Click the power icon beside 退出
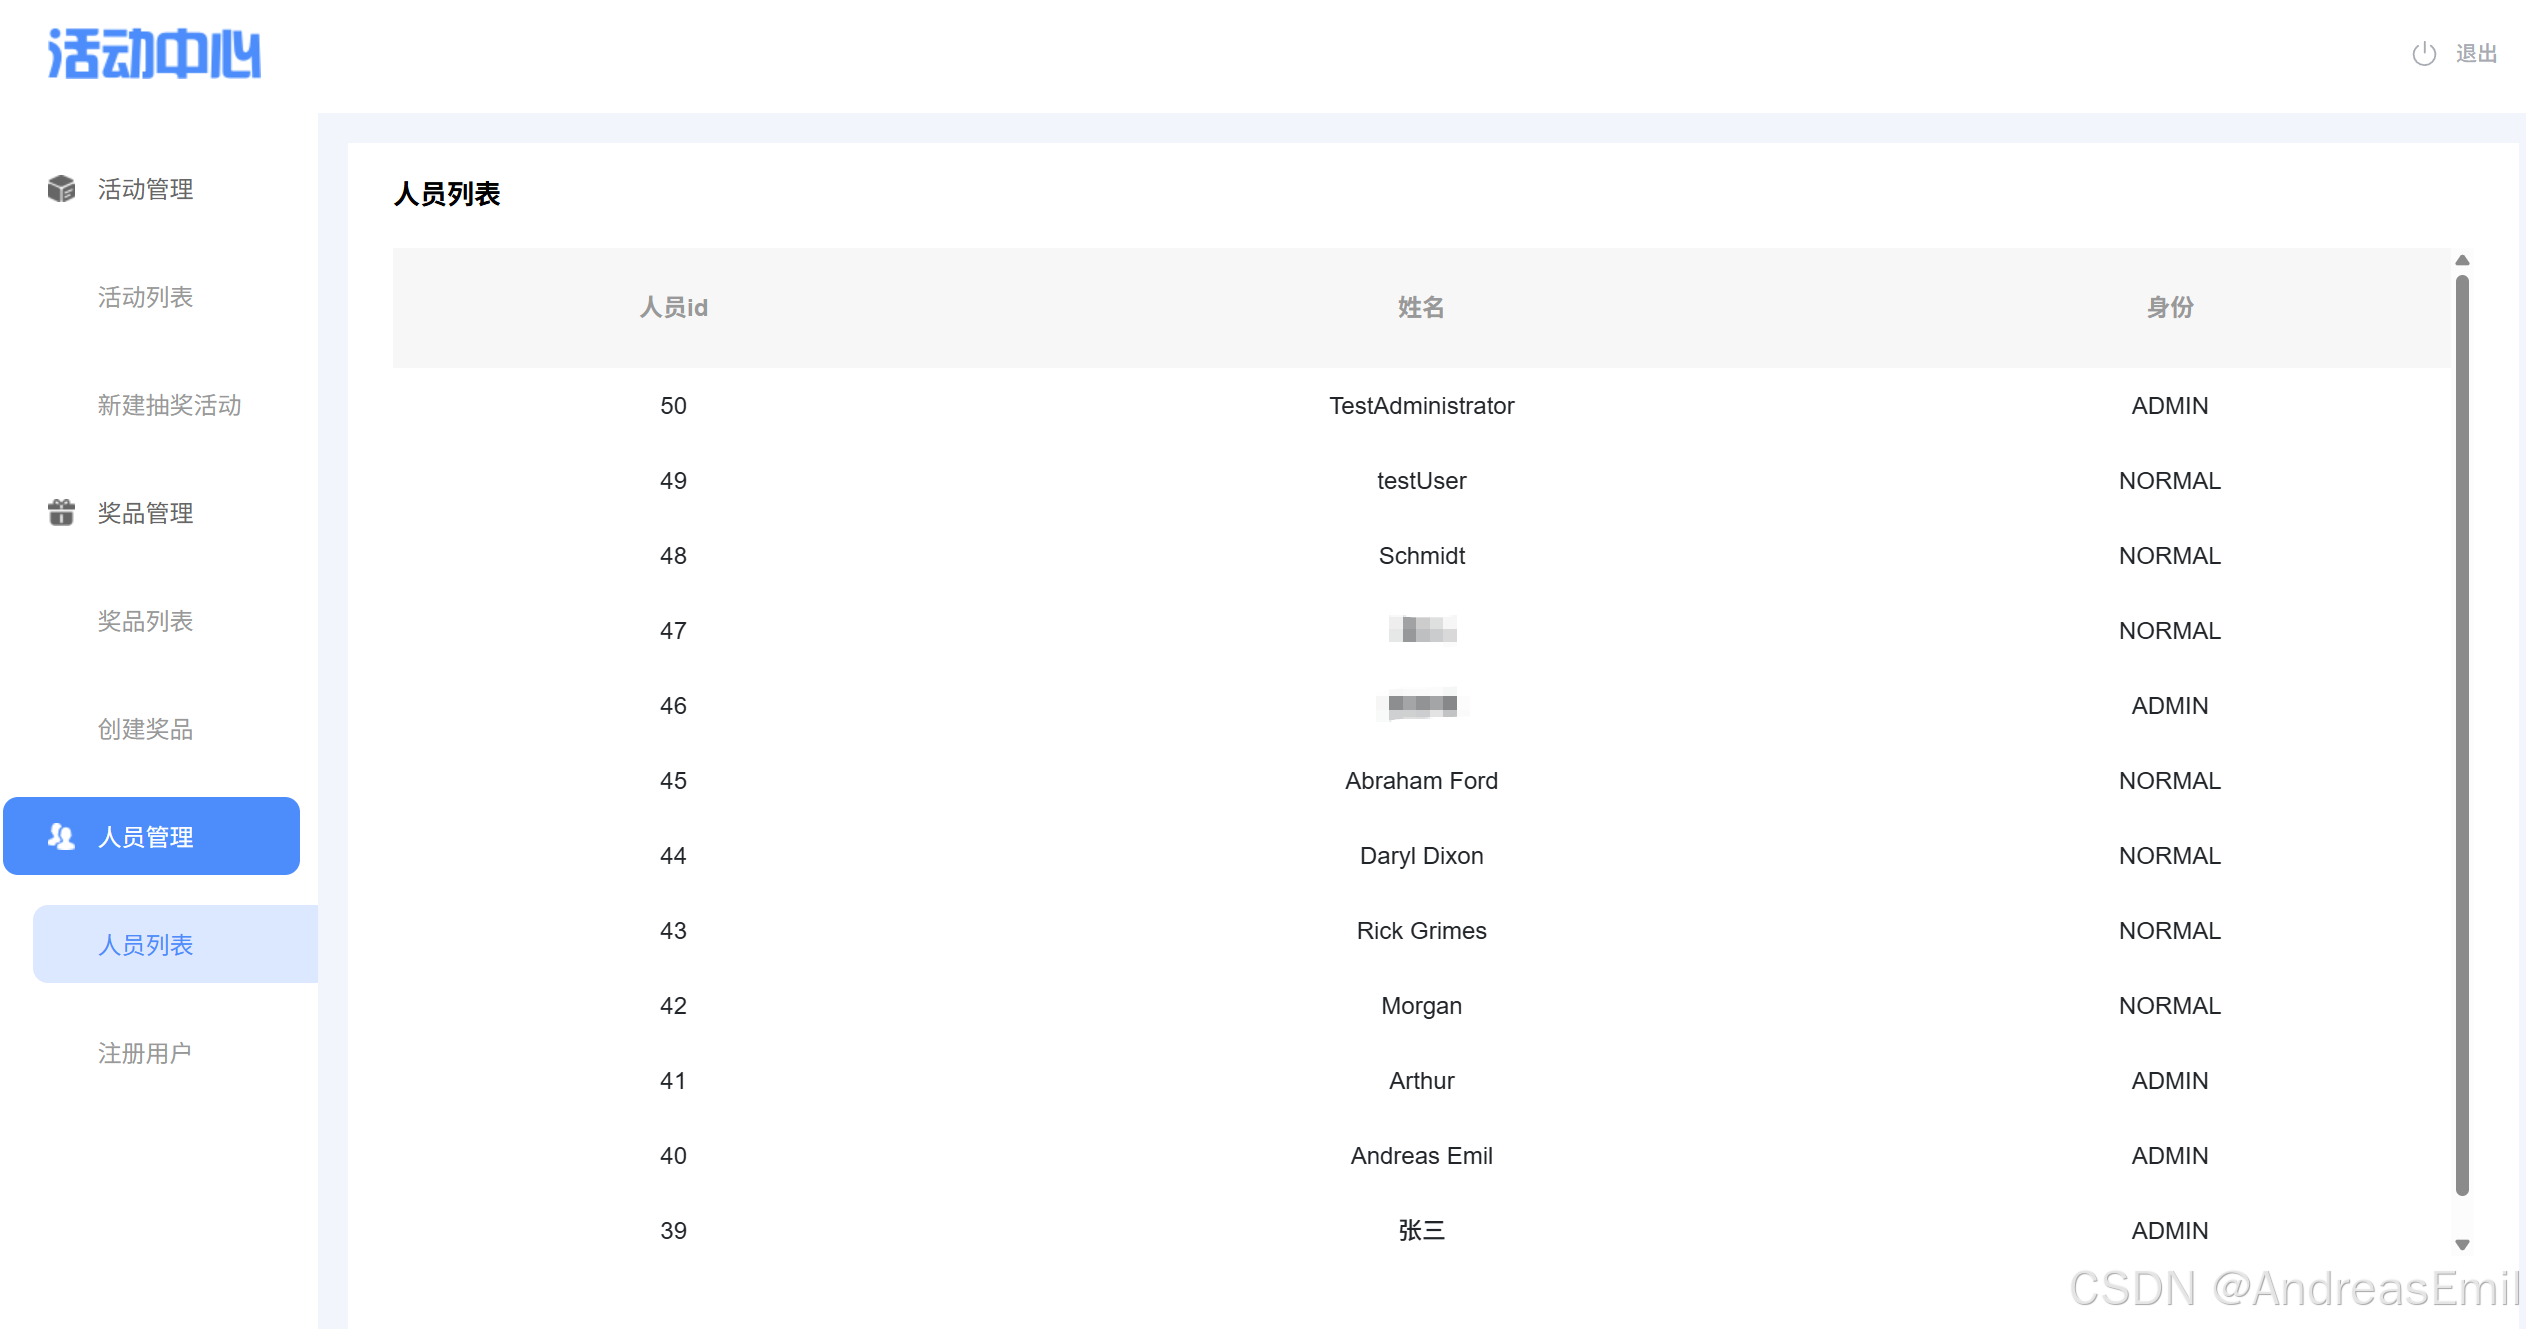Screen dimensions: 2526x1329 pos(2423,54)
